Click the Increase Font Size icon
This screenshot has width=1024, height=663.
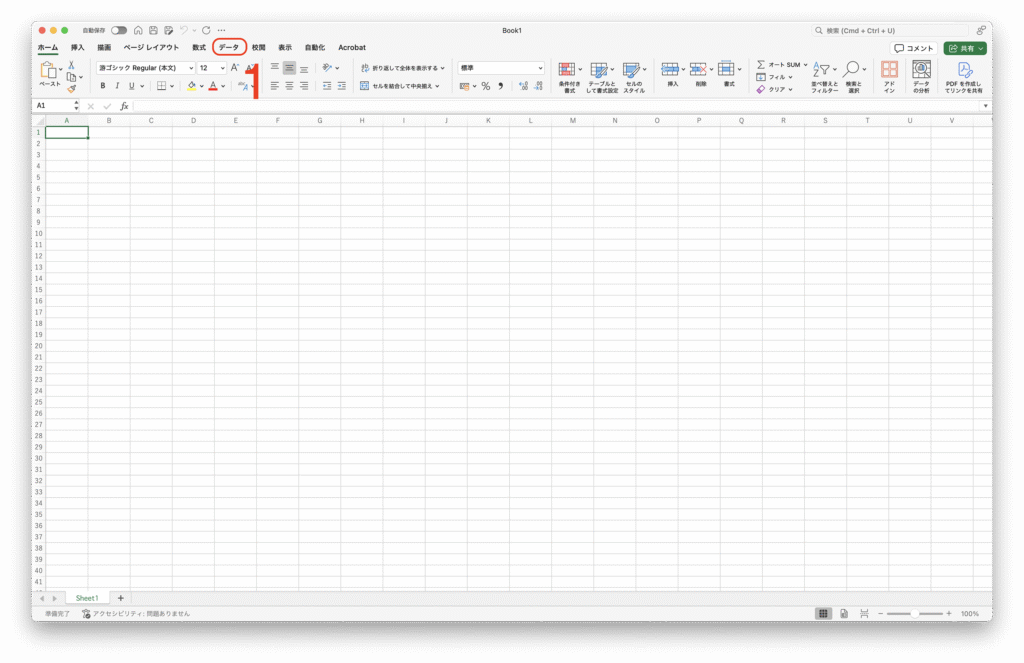pyautogui.click(x=234, y=68)
